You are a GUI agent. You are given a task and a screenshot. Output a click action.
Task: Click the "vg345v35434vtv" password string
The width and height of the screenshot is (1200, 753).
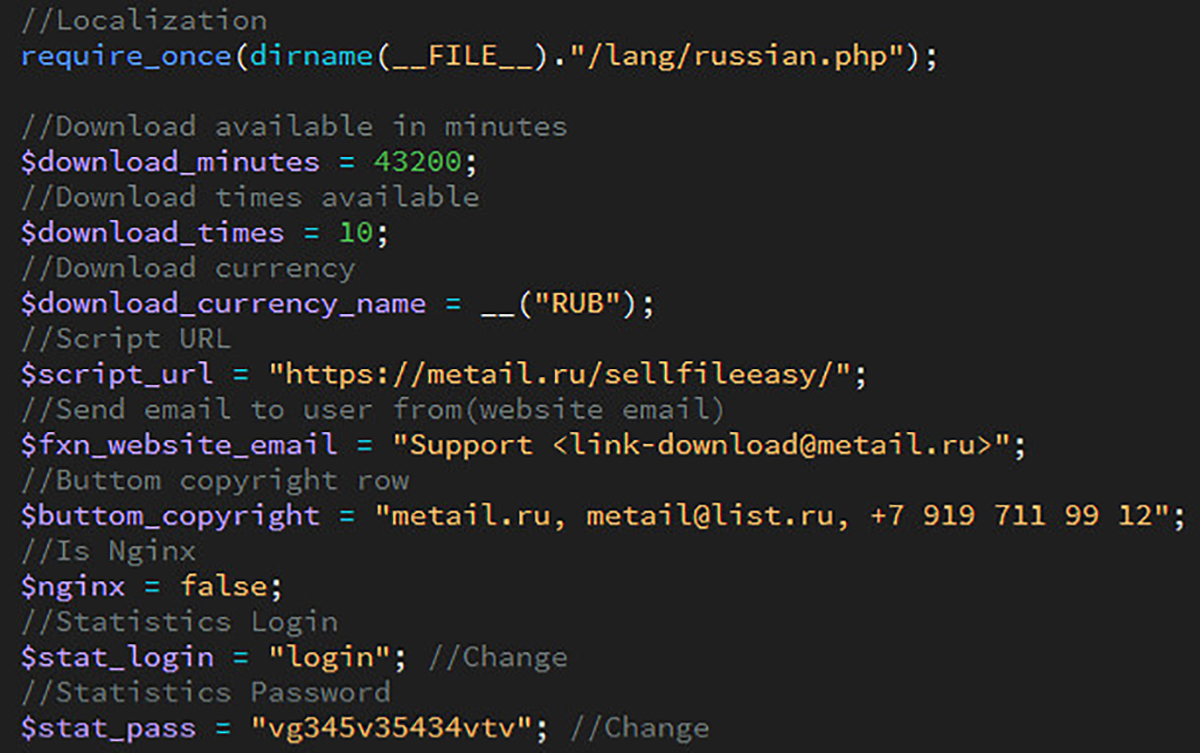pos(401,729)
